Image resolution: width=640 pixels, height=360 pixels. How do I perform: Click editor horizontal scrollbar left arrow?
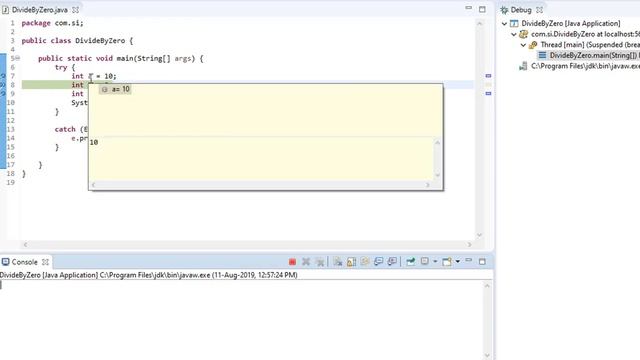pyautogui.click(x=25, y=244)
